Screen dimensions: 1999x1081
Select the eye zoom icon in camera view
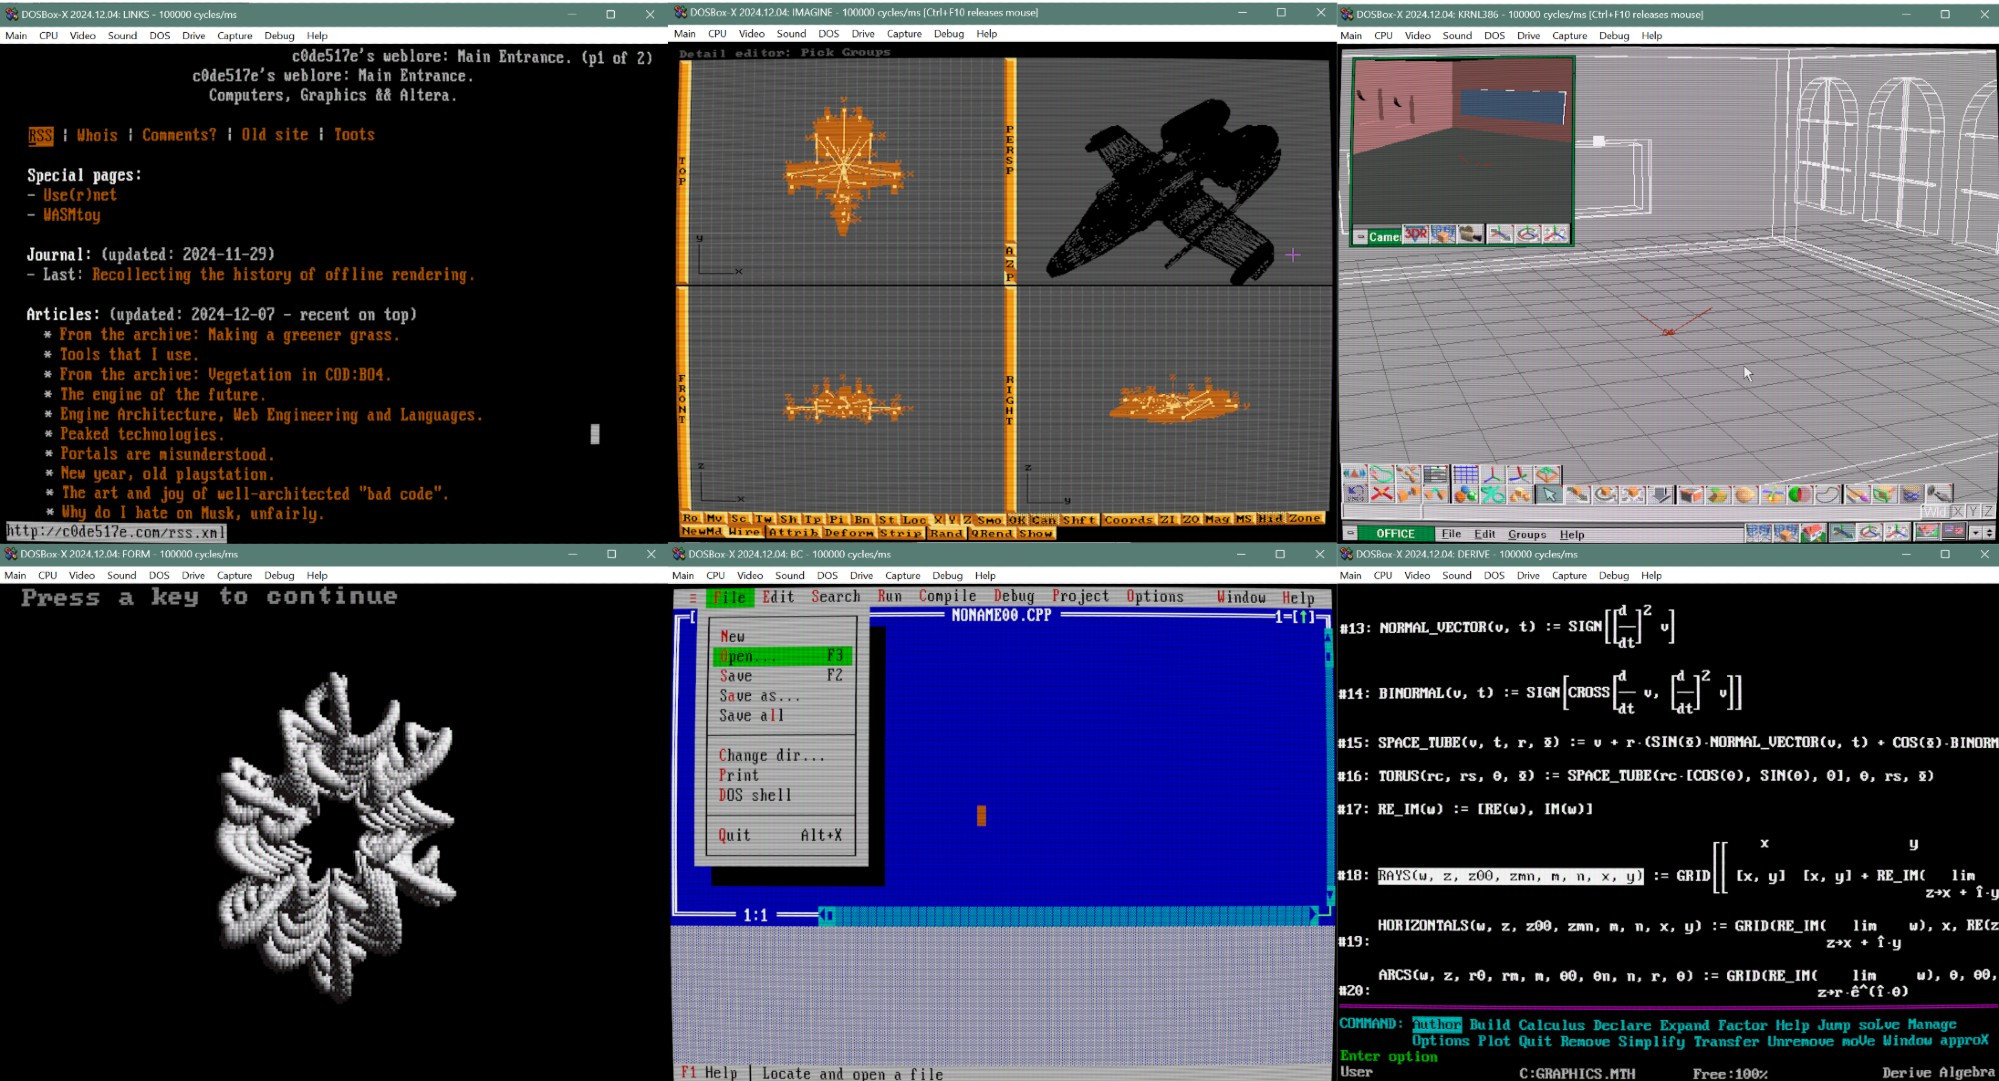coord(1555,234)
